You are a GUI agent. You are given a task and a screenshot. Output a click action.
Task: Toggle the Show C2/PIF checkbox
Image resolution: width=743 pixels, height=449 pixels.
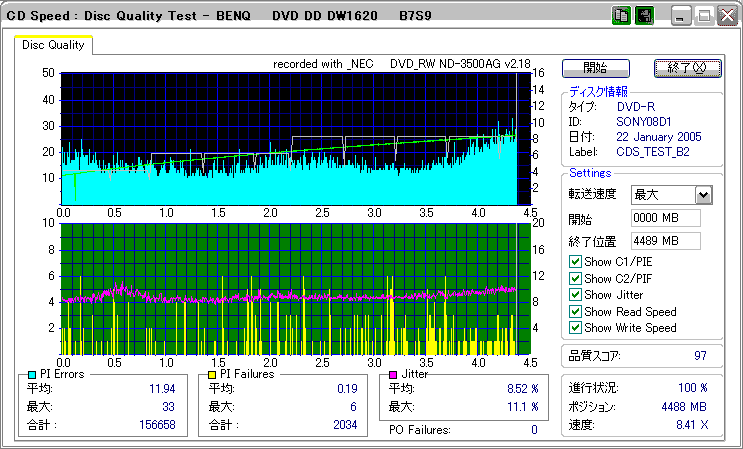tap(575, 278)
